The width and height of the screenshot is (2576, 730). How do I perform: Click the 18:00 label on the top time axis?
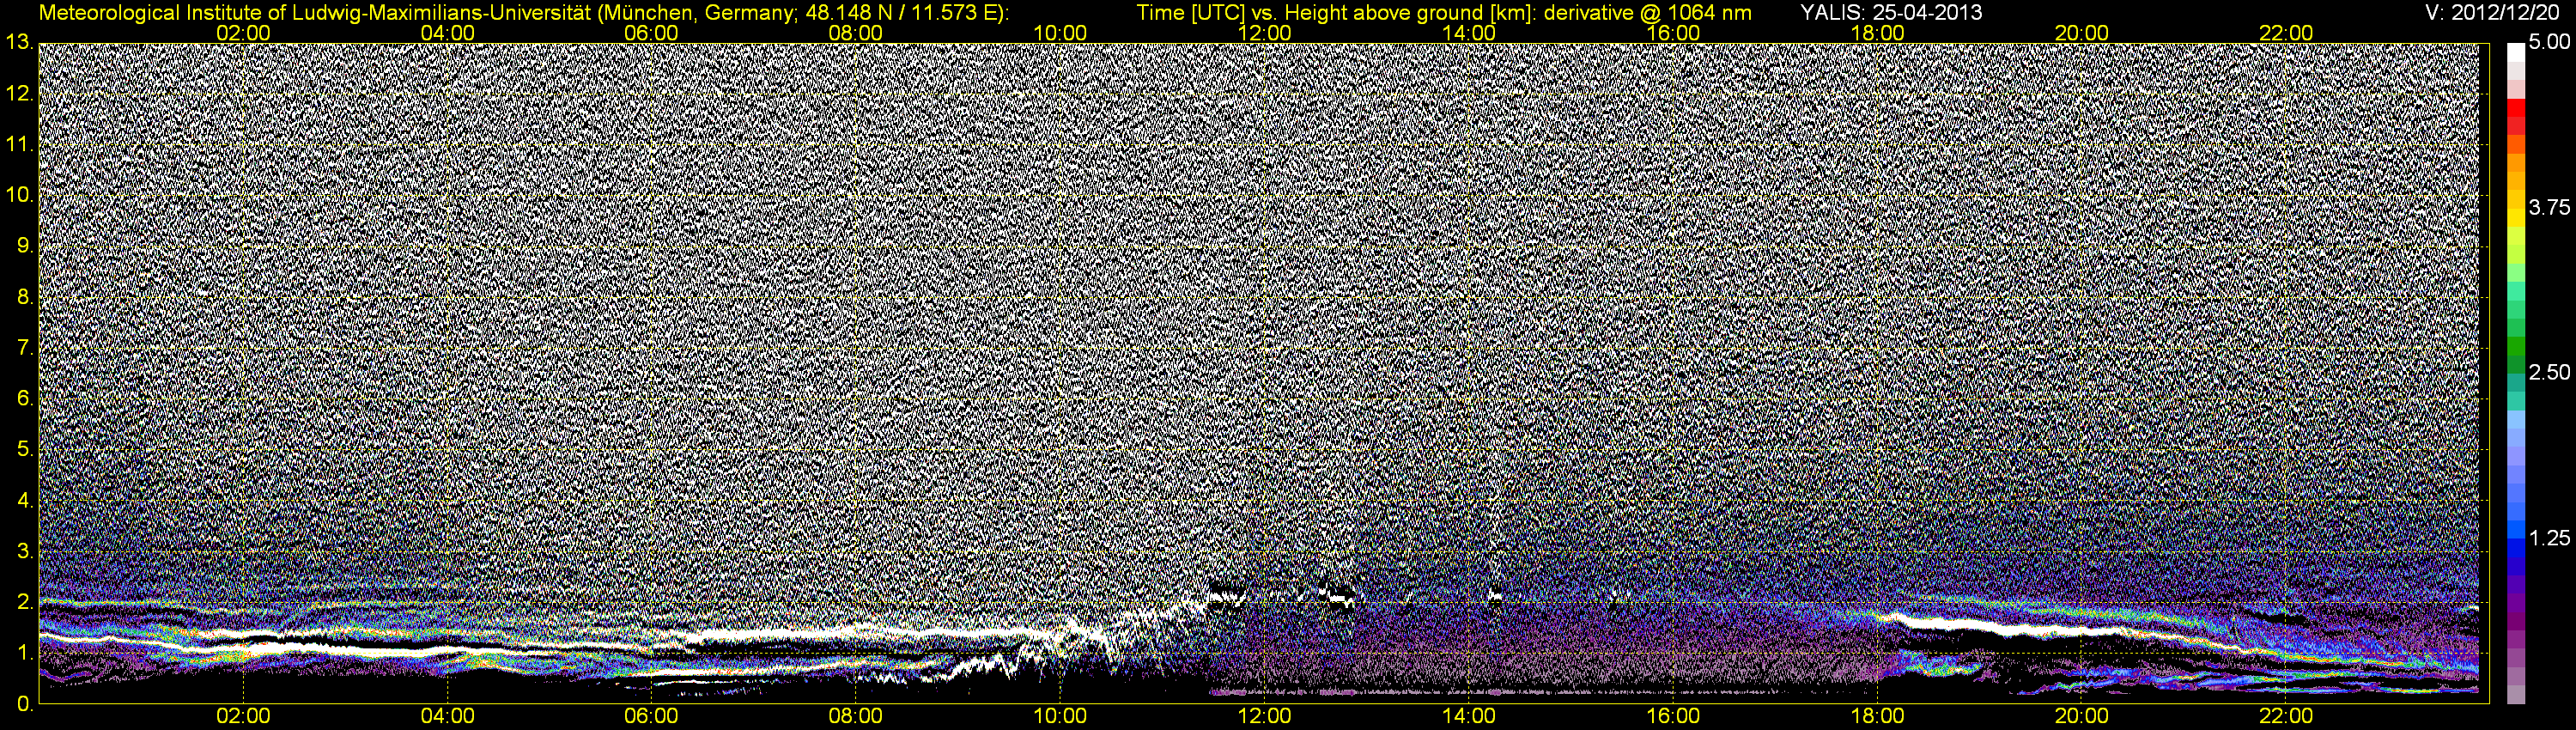pyautogui.click(x=1878, y=33)
